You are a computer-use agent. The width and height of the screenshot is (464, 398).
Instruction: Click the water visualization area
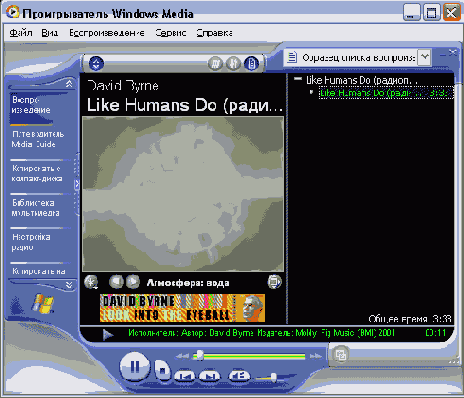click(183, 194)
